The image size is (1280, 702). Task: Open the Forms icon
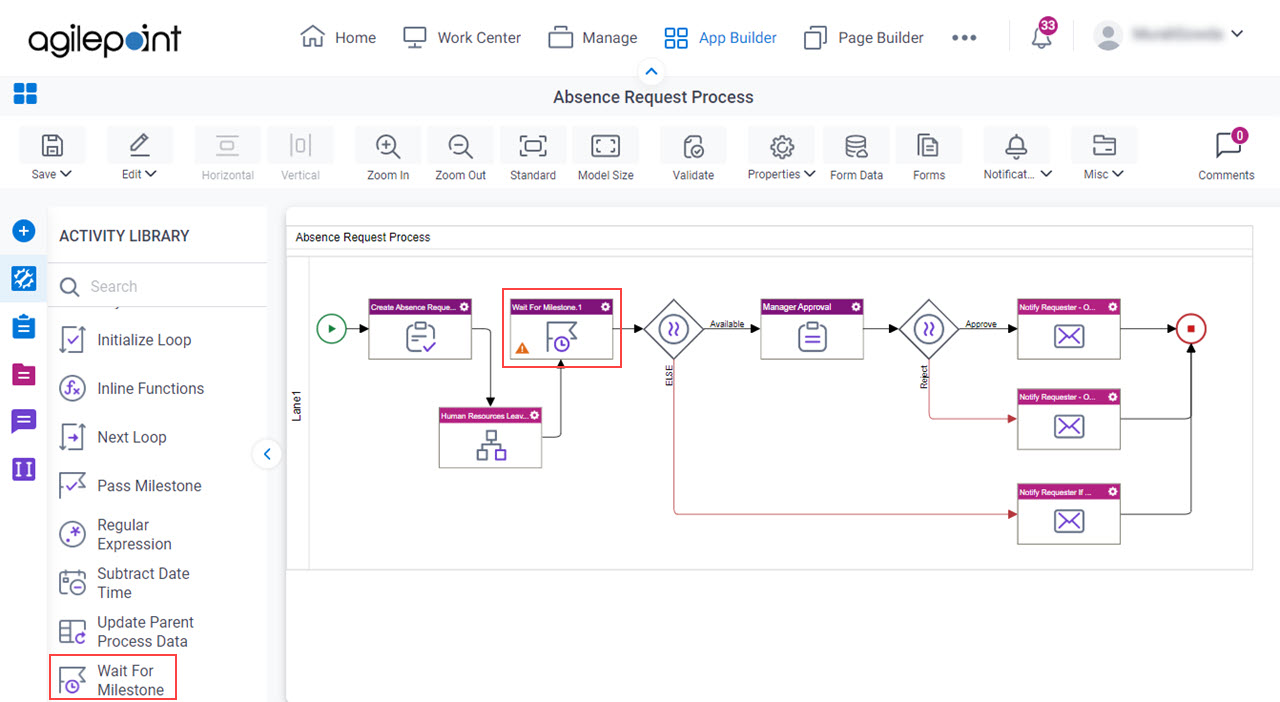point(929,146)
